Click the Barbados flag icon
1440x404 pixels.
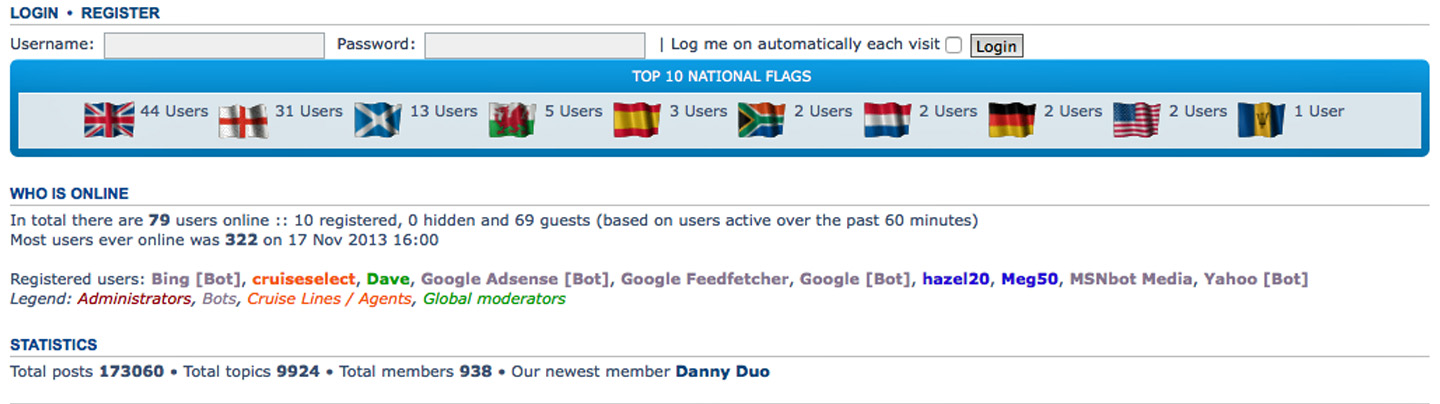point(1261,120)
